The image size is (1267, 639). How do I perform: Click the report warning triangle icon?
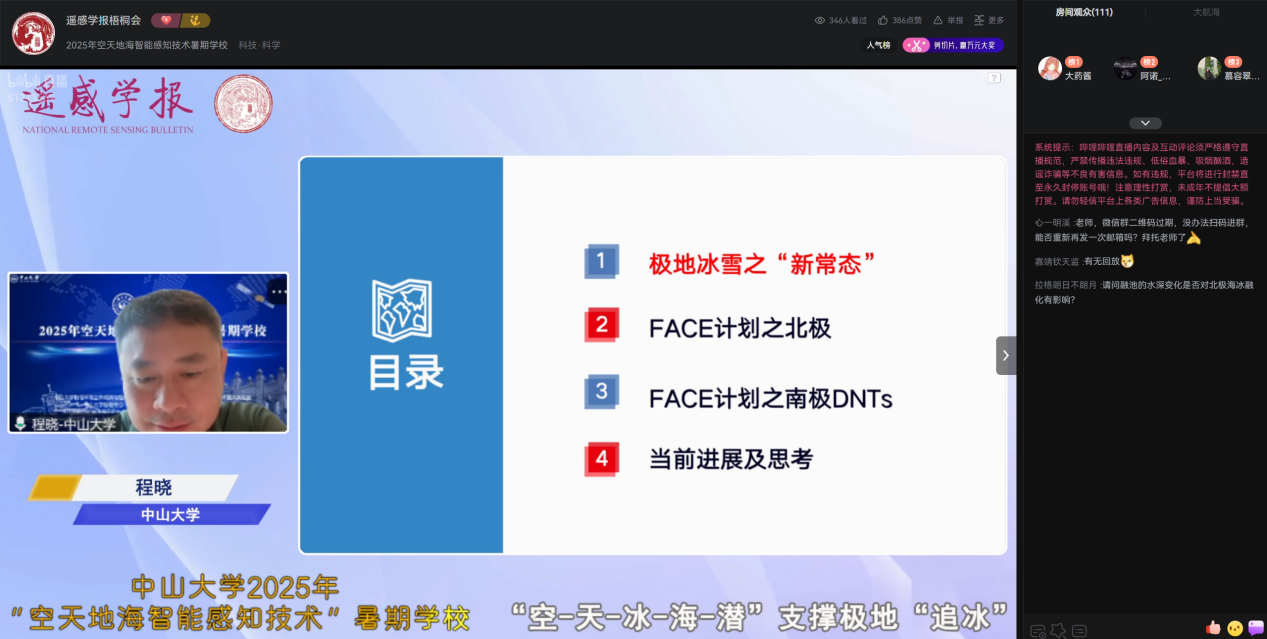click(x=937, y=20)
